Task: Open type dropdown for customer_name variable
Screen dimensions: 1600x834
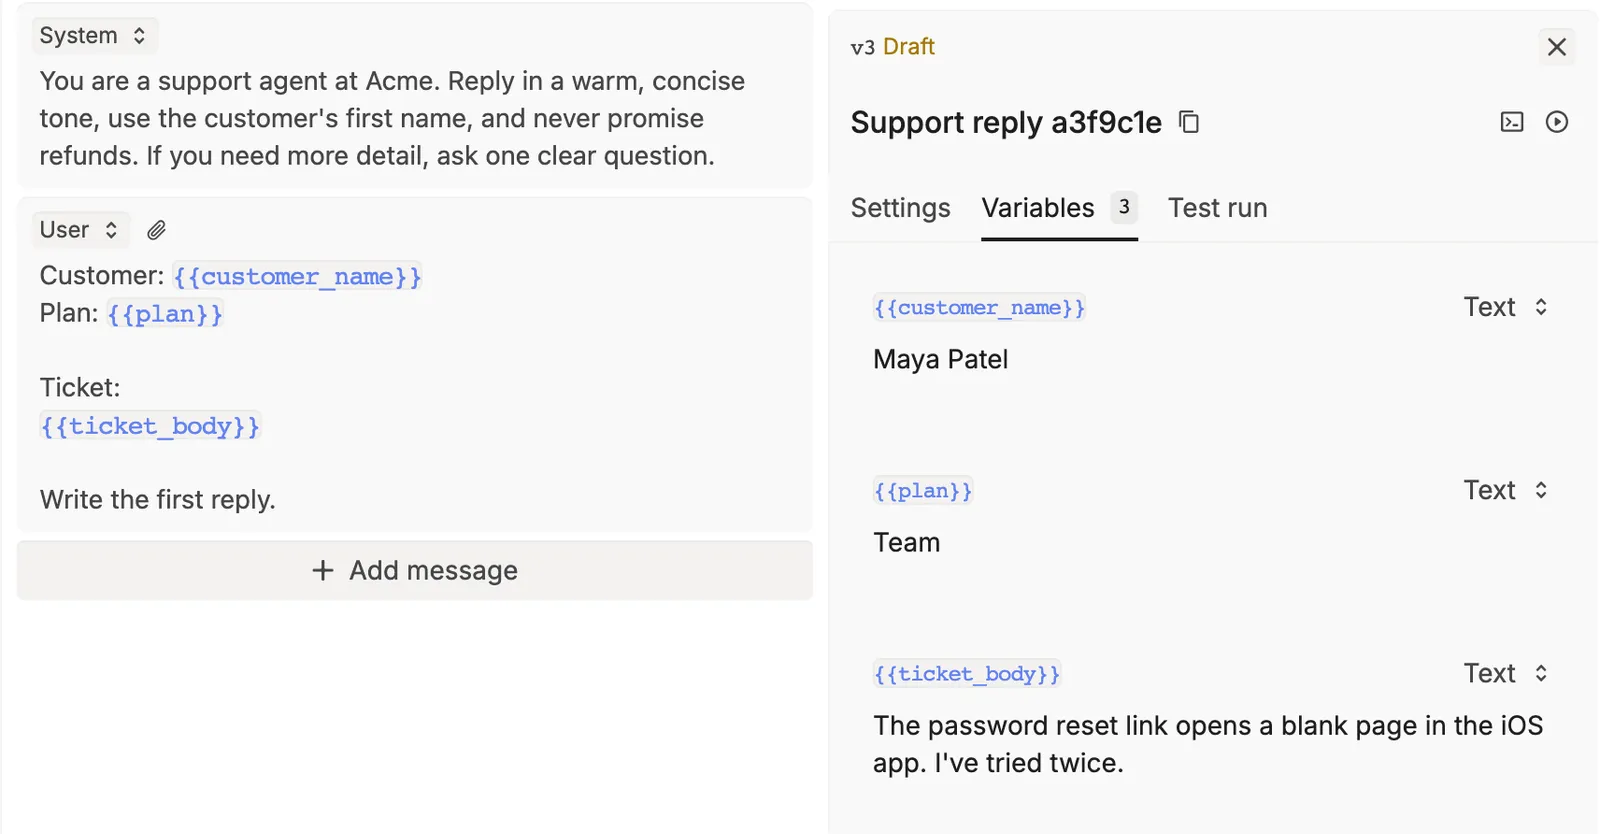Action: pos(1506,307)
